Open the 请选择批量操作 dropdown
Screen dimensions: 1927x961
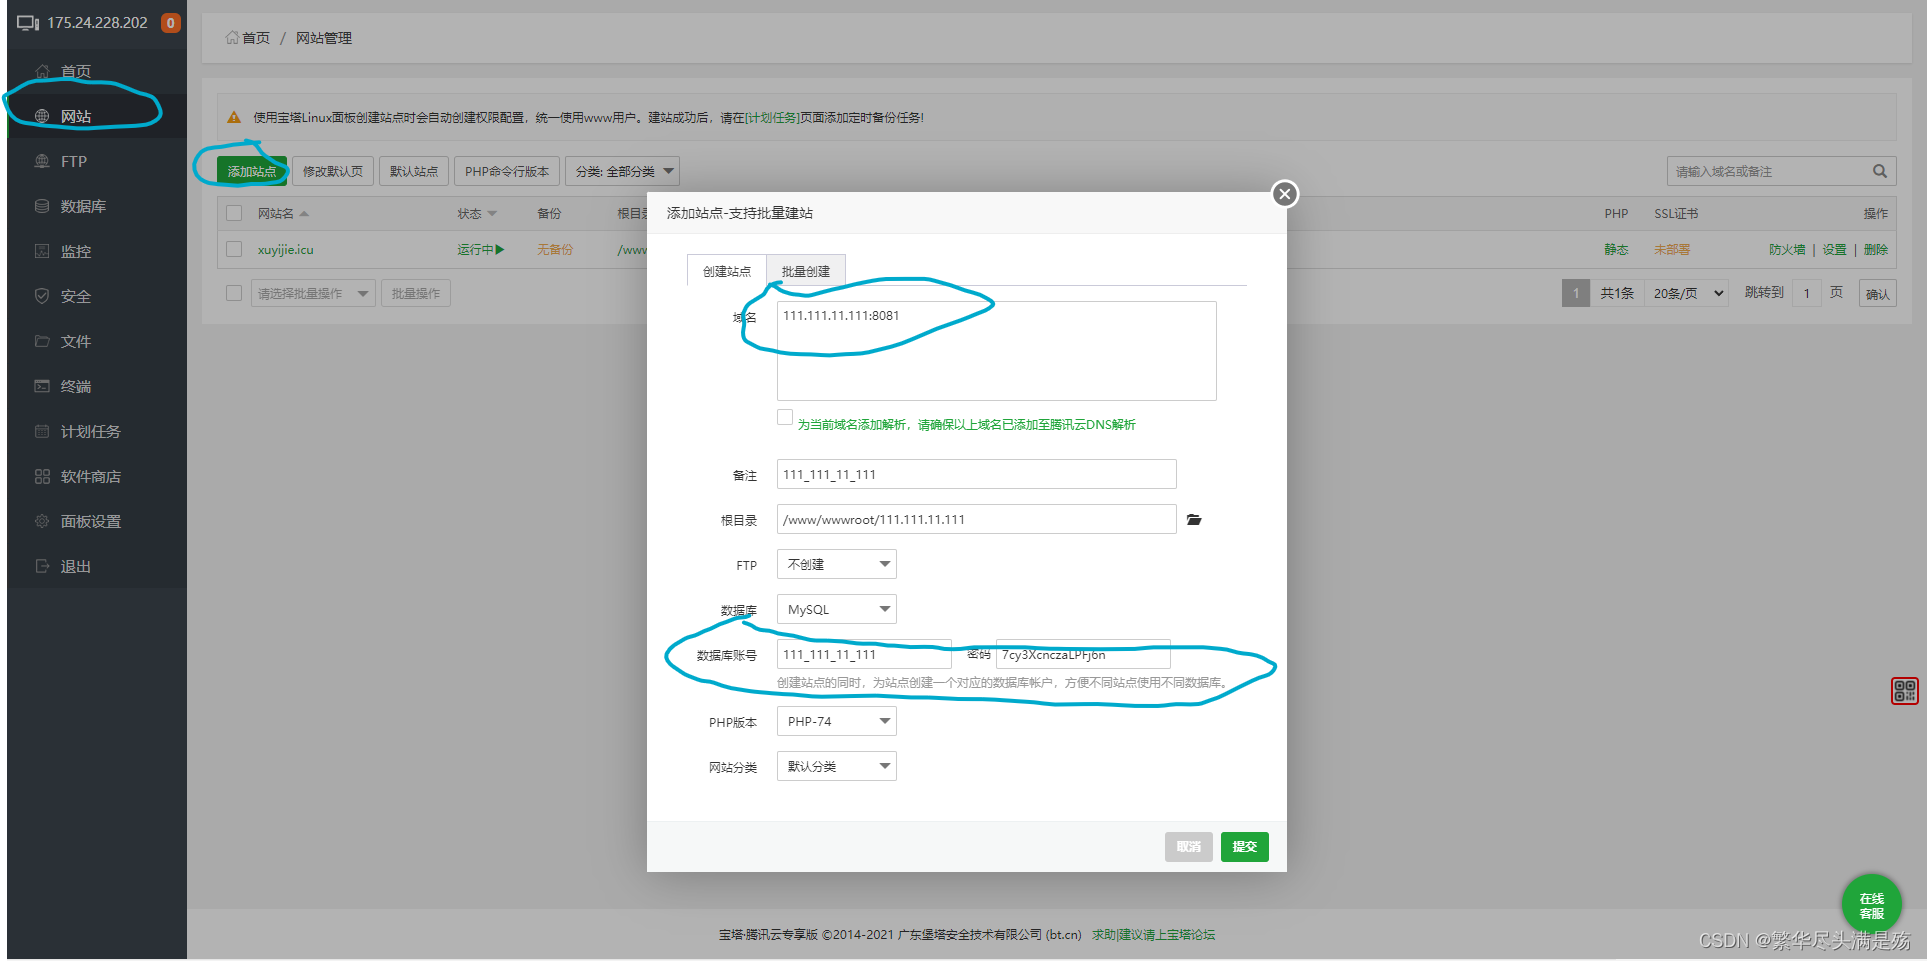(313, 293)
